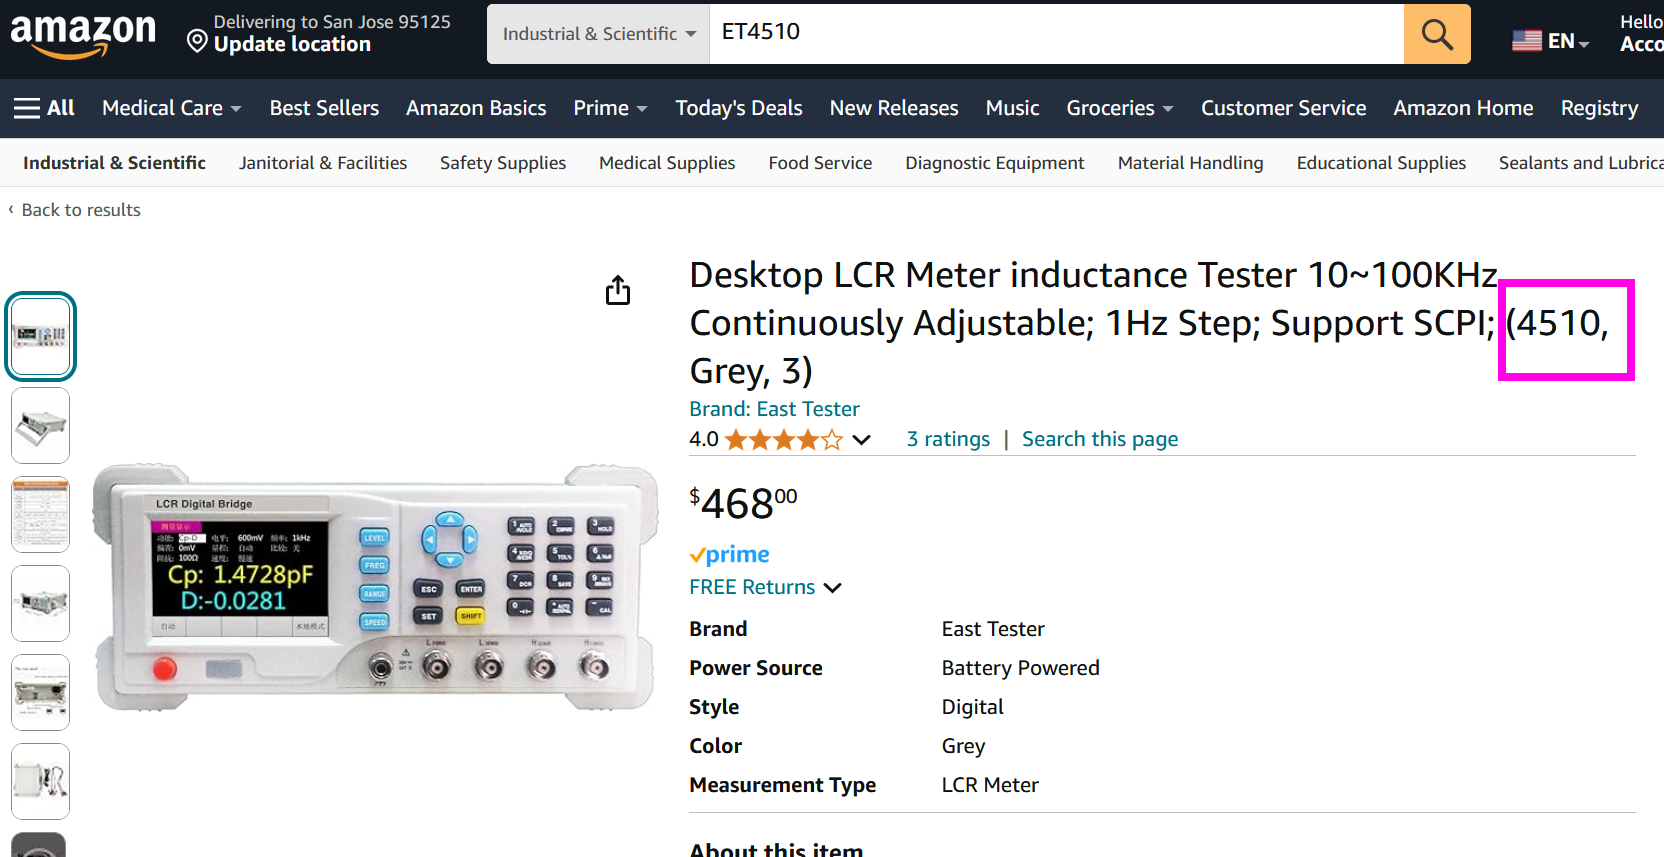Click the prime checkmark logo
Image resolution: width=1664 pixels, height=857 pixels.
pyautogui.click(x=729, y=555)
